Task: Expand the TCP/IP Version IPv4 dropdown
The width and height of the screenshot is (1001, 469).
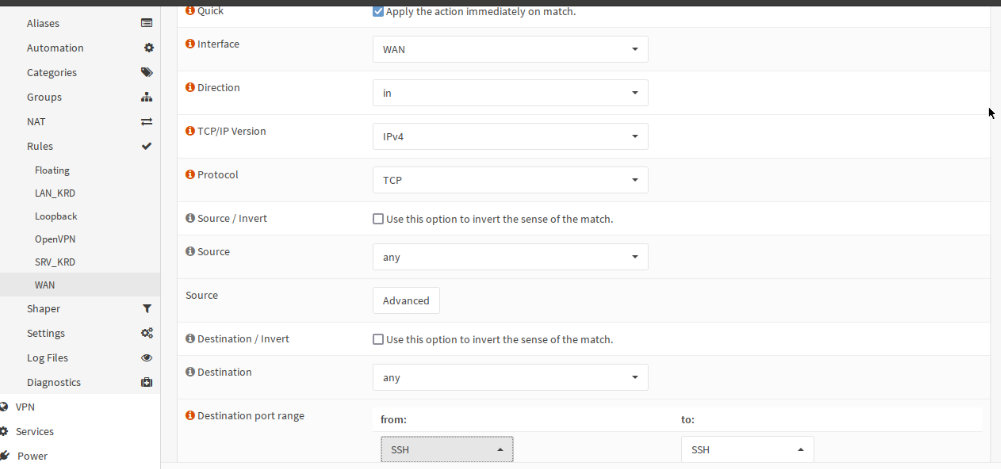Action: (x=510, y=136)
